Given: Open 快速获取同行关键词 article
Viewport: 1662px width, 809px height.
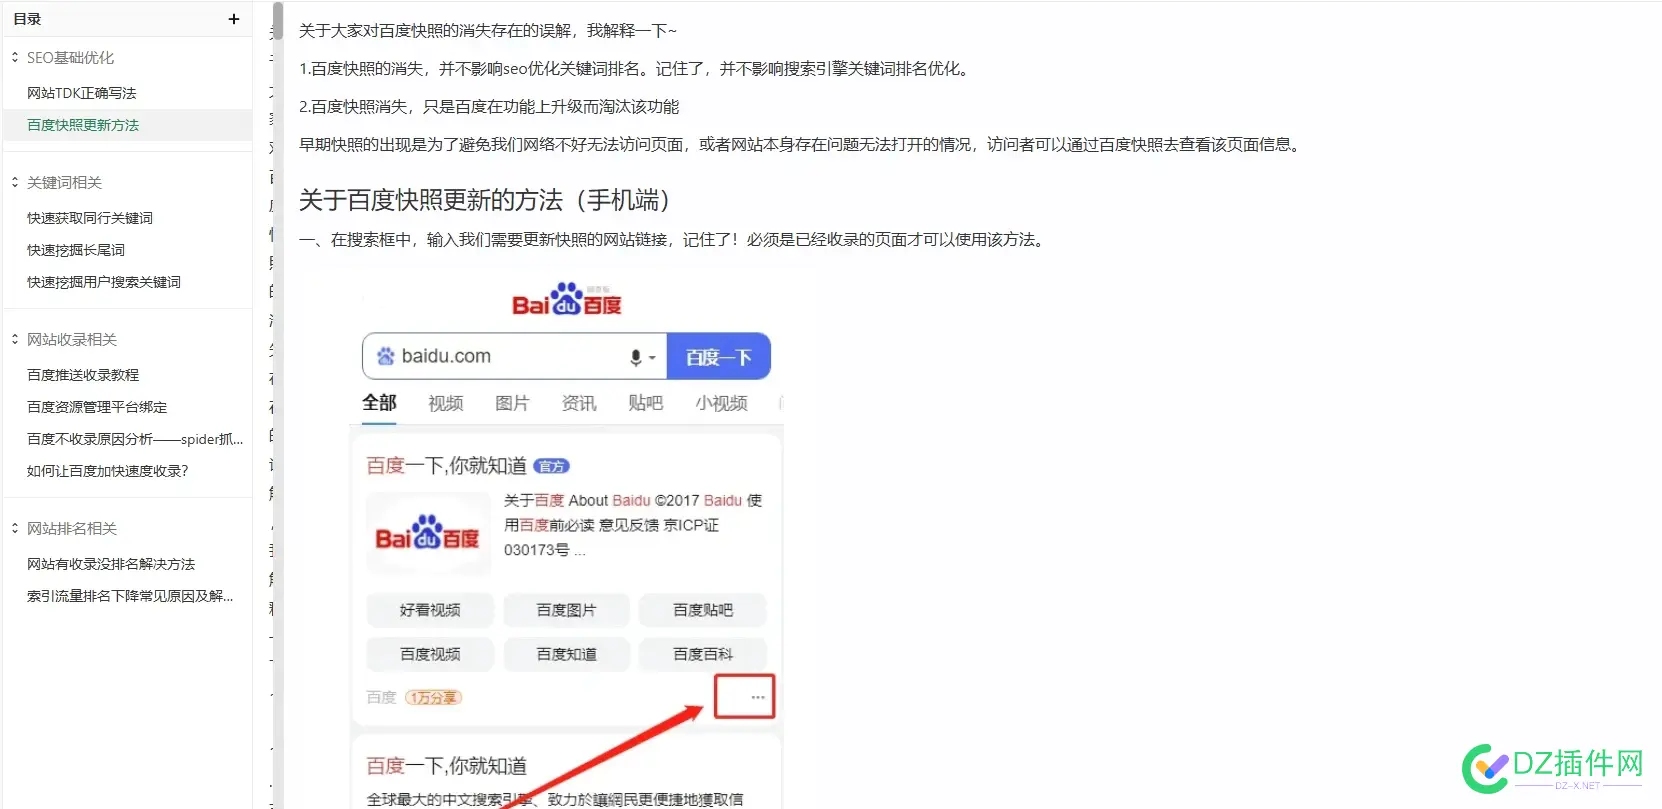Looking at the screenshot, I should [90, 218].
